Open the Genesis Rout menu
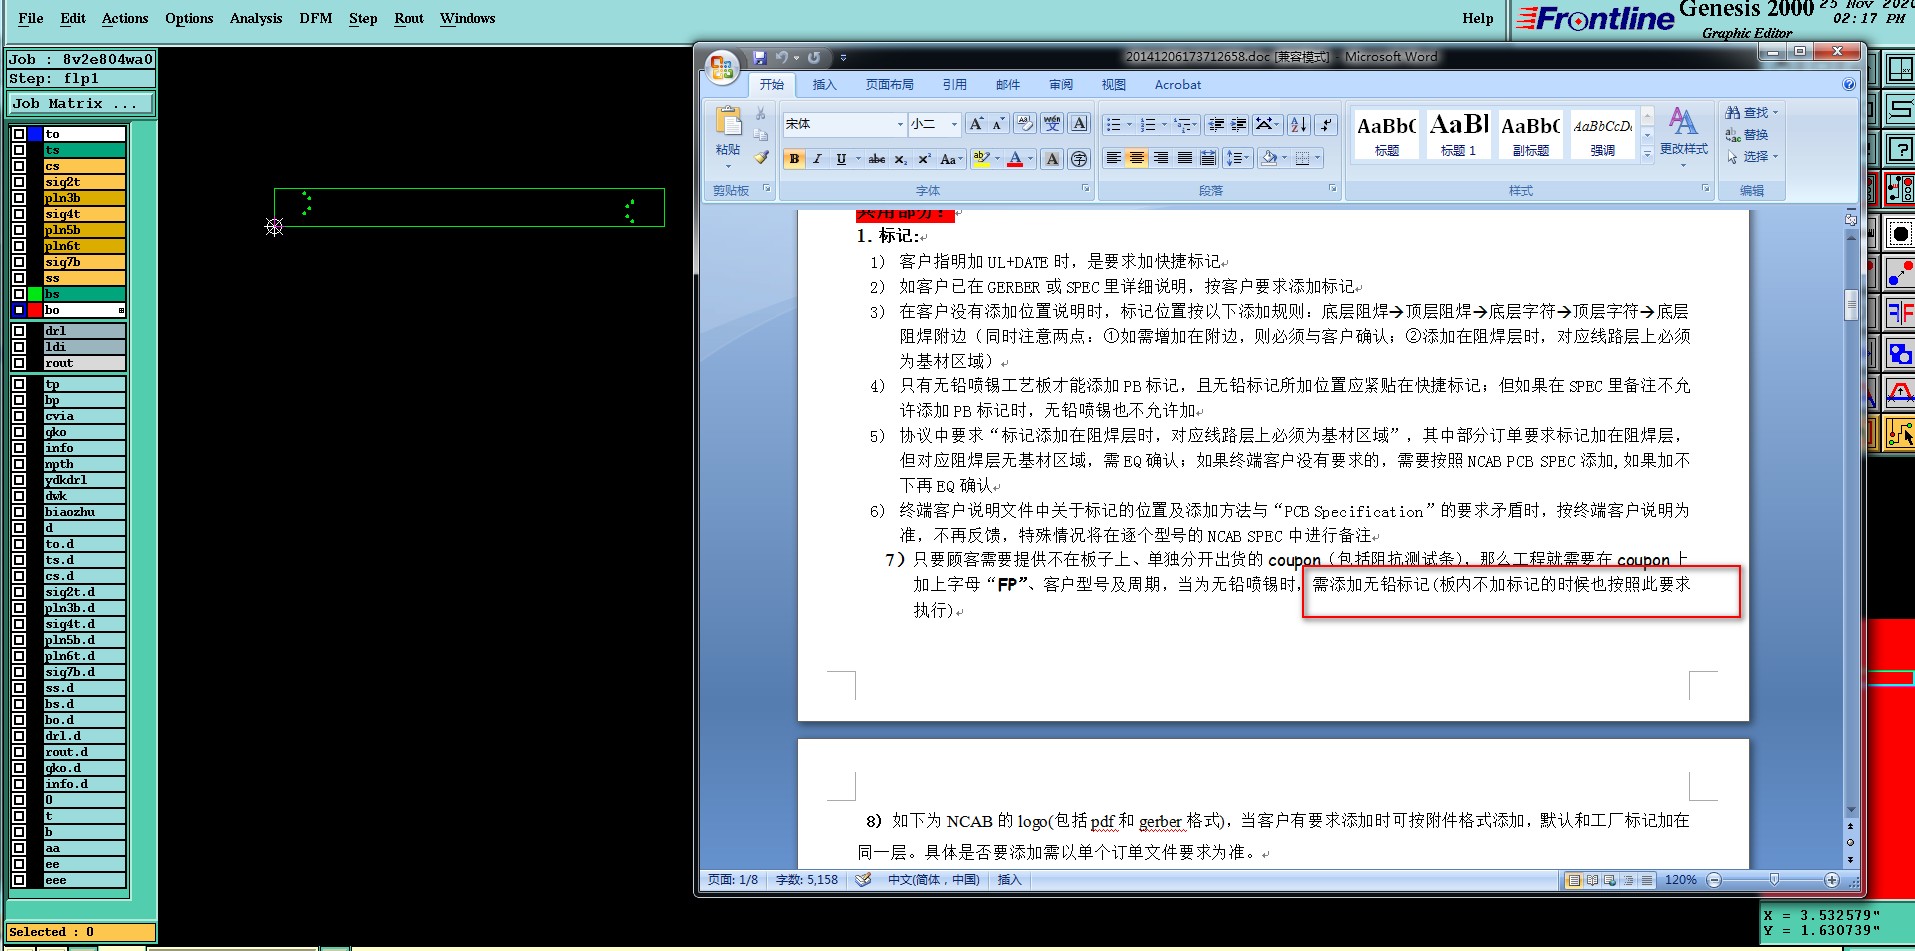Screen dimensions: 1915x951 (x=409, y=18)
